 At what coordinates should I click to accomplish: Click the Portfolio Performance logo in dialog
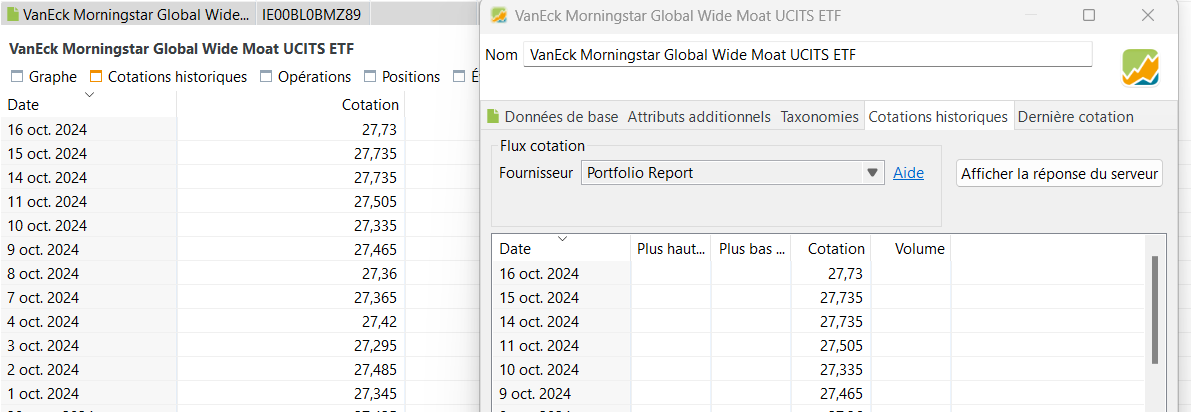click(x=1140, y=67)
